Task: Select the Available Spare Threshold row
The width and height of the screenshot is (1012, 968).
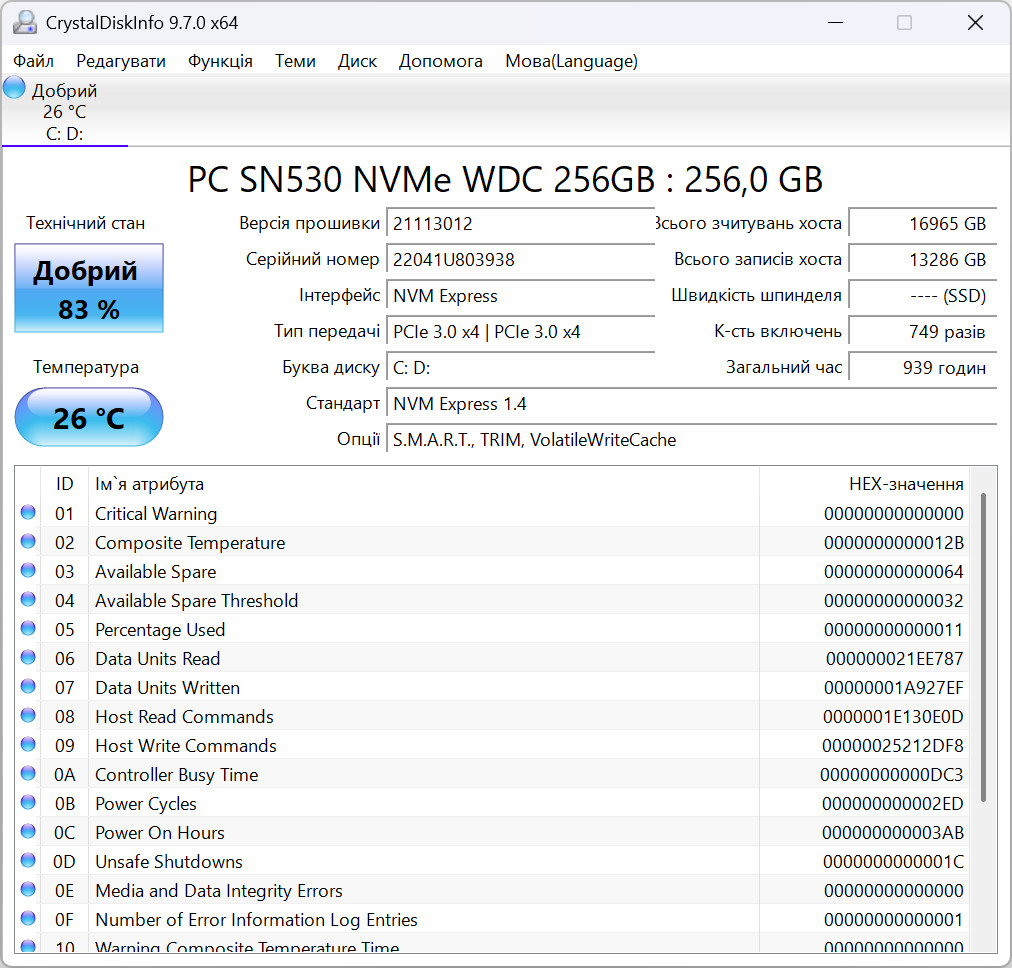Action: click(496, 600)
